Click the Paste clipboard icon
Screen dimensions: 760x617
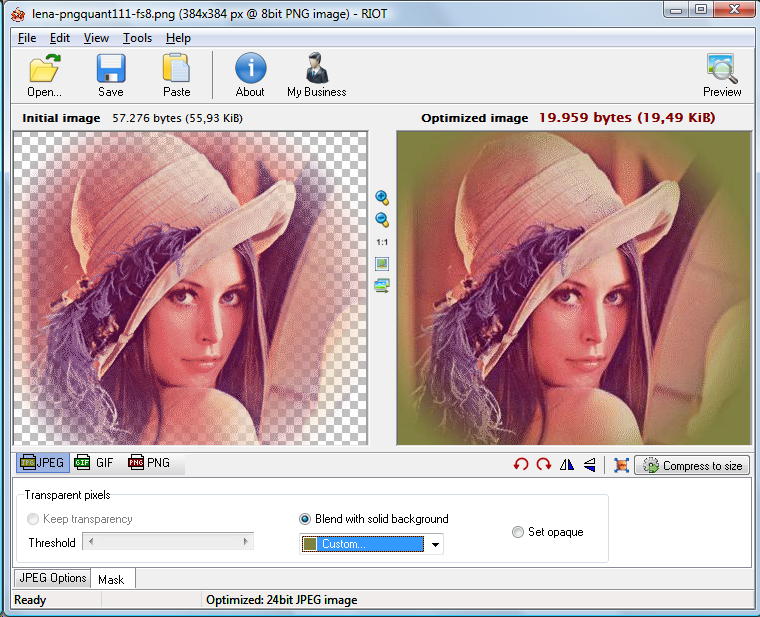coord(176,69)
